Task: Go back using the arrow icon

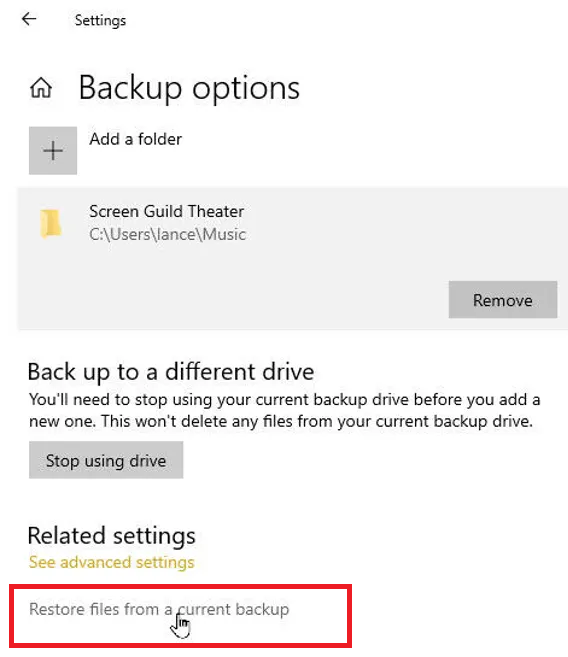Action: click(29, 19)
